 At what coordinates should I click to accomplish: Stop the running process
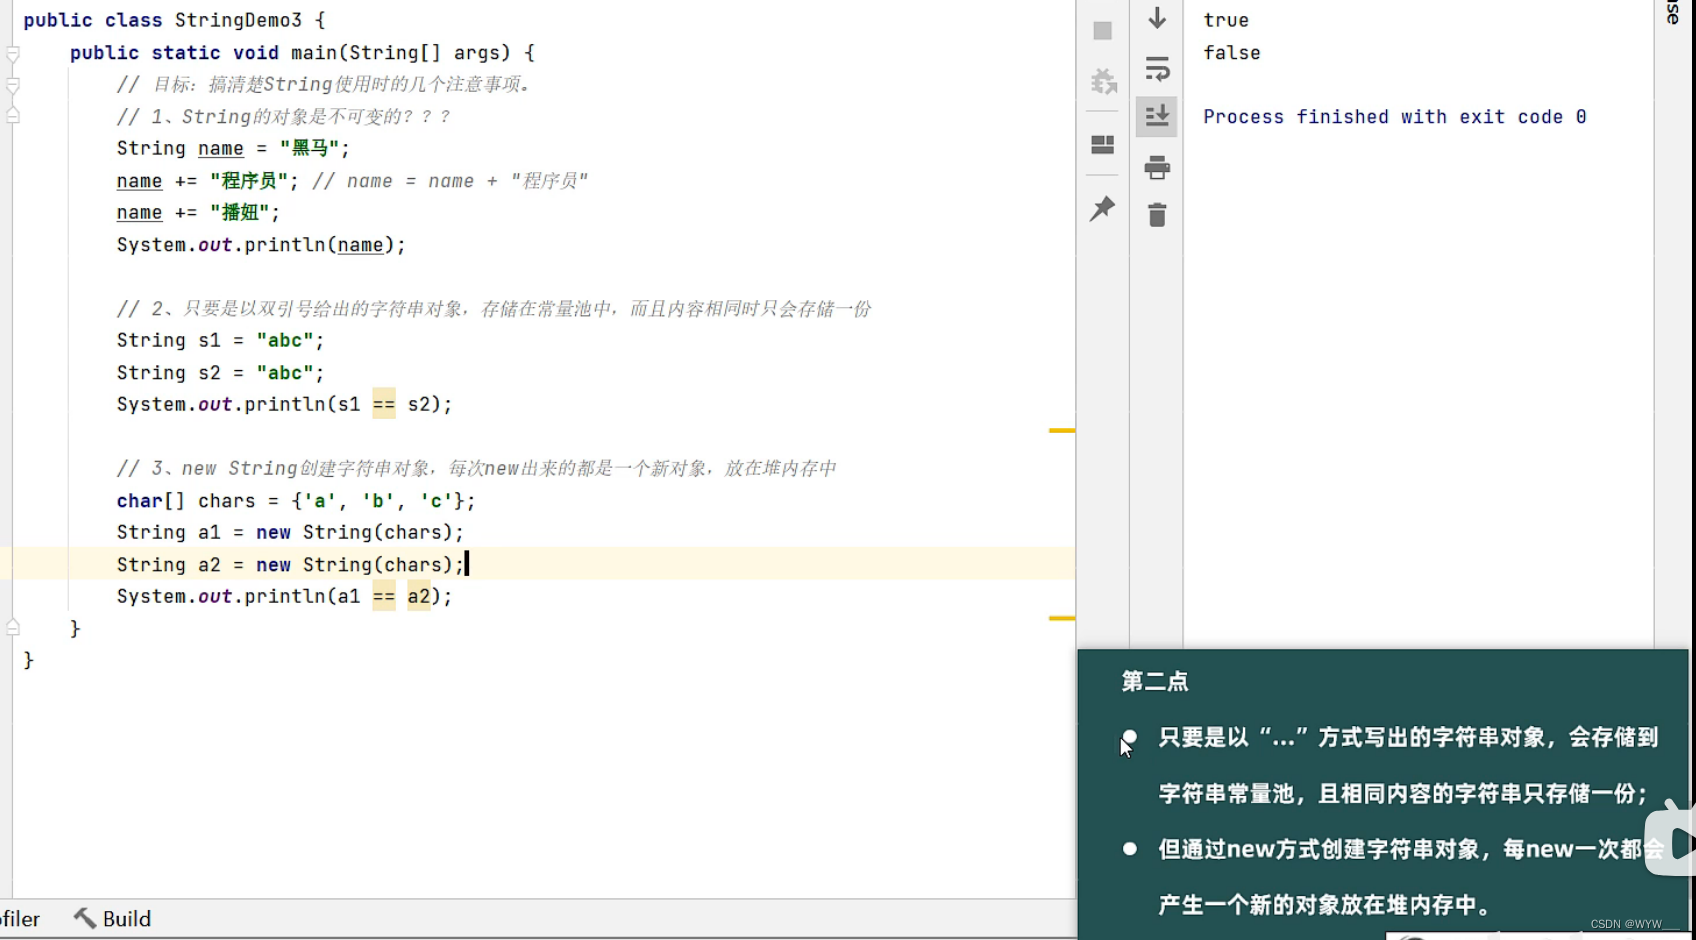coord(1102,31)
